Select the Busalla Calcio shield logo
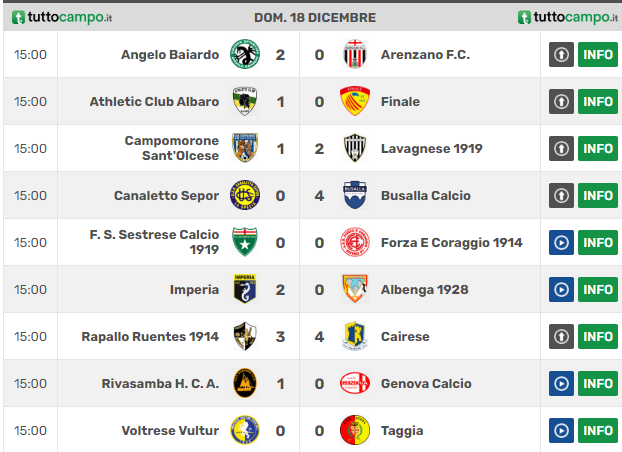622x452 pixels. [355, 195]
